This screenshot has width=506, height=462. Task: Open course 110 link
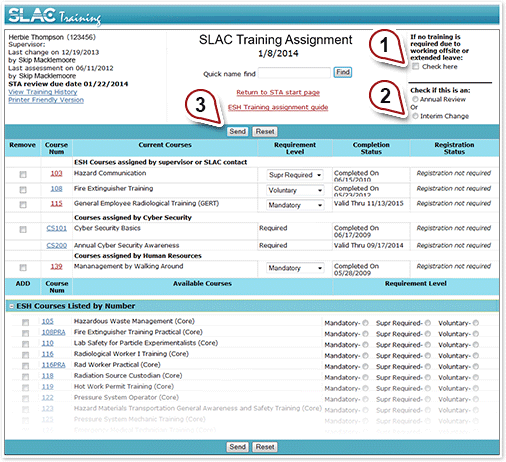[x=47, y=343]
